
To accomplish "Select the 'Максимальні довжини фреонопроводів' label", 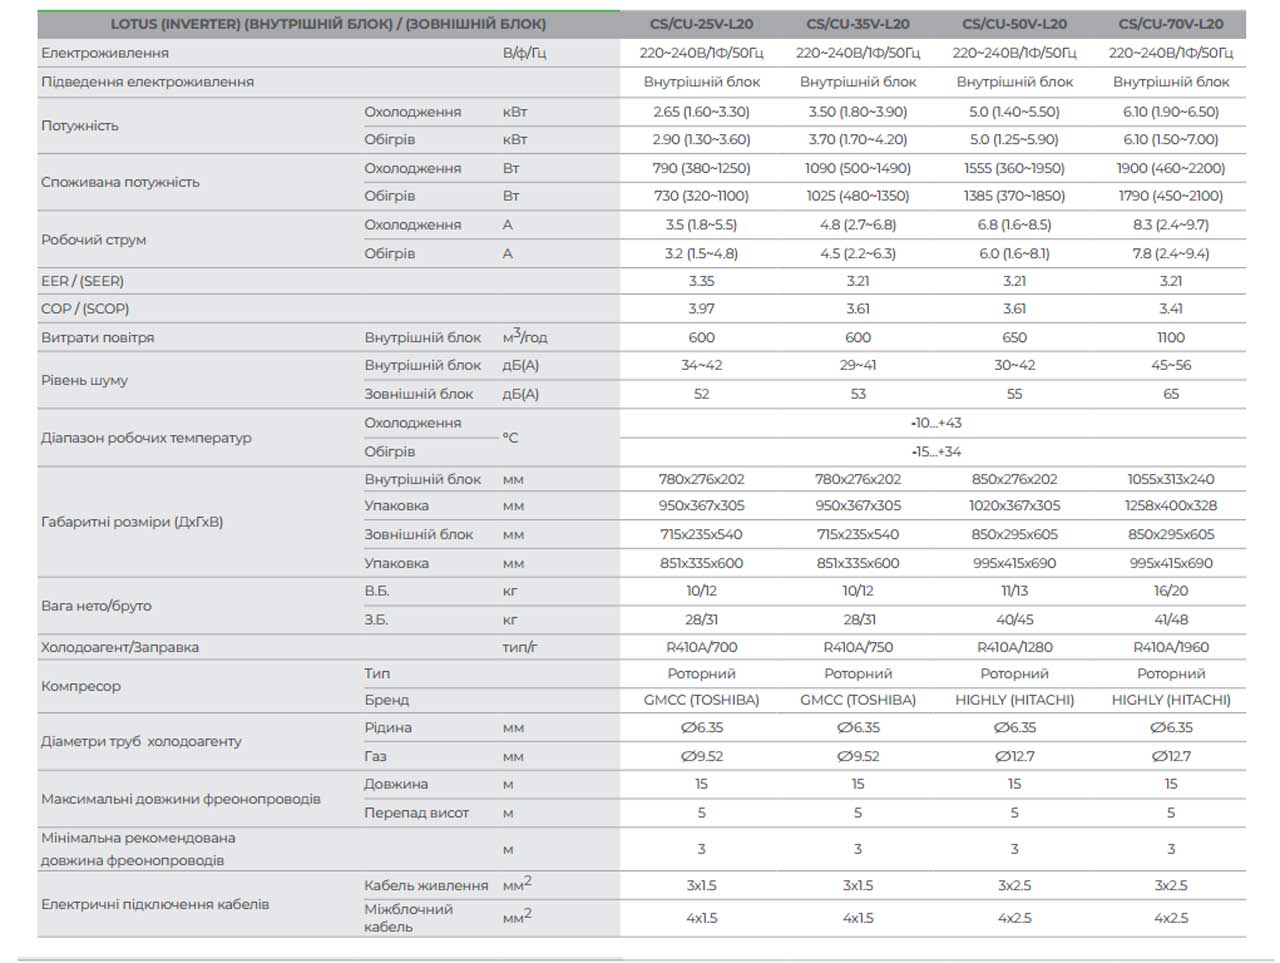I will click(181, 799).
